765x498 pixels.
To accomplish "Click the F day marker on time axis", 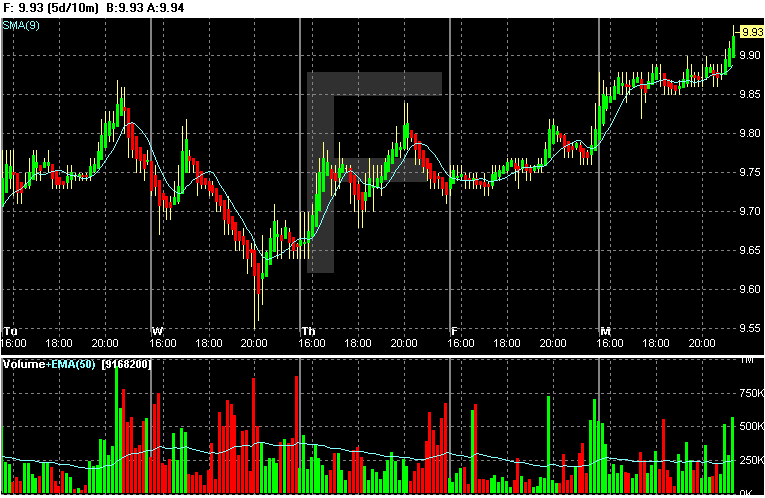I will click(454, 332).
